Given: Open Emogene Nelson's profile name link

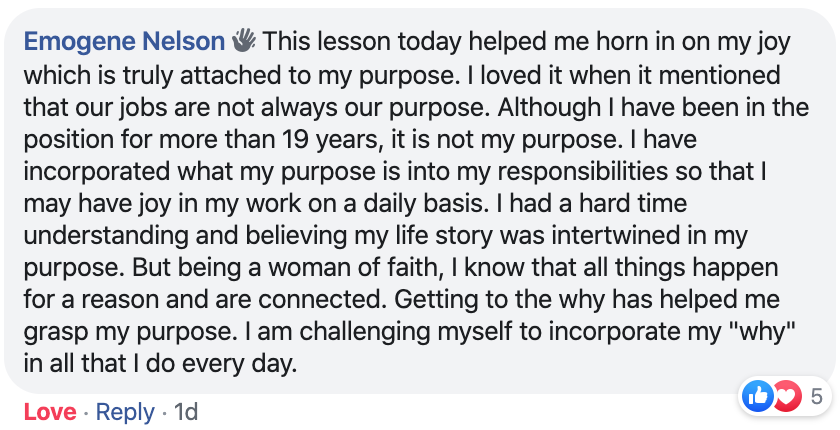Looking at the screenshot, I should pos(124,42).
